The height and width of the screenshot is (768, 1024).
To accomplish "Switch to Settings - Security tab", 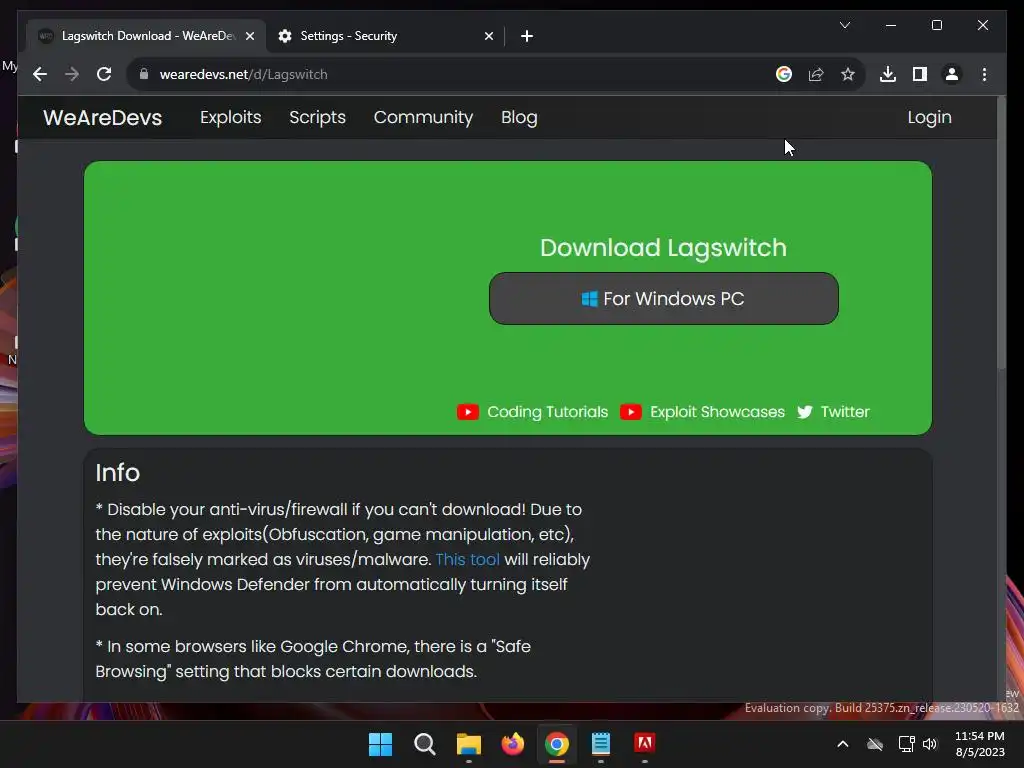I will tap(385, 36).
